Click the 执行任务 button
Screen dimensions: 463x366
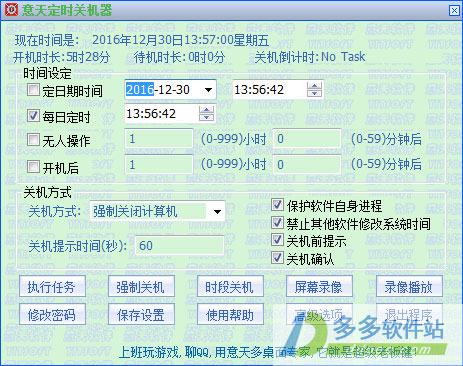pyautogui.click(x=52, y=287)
